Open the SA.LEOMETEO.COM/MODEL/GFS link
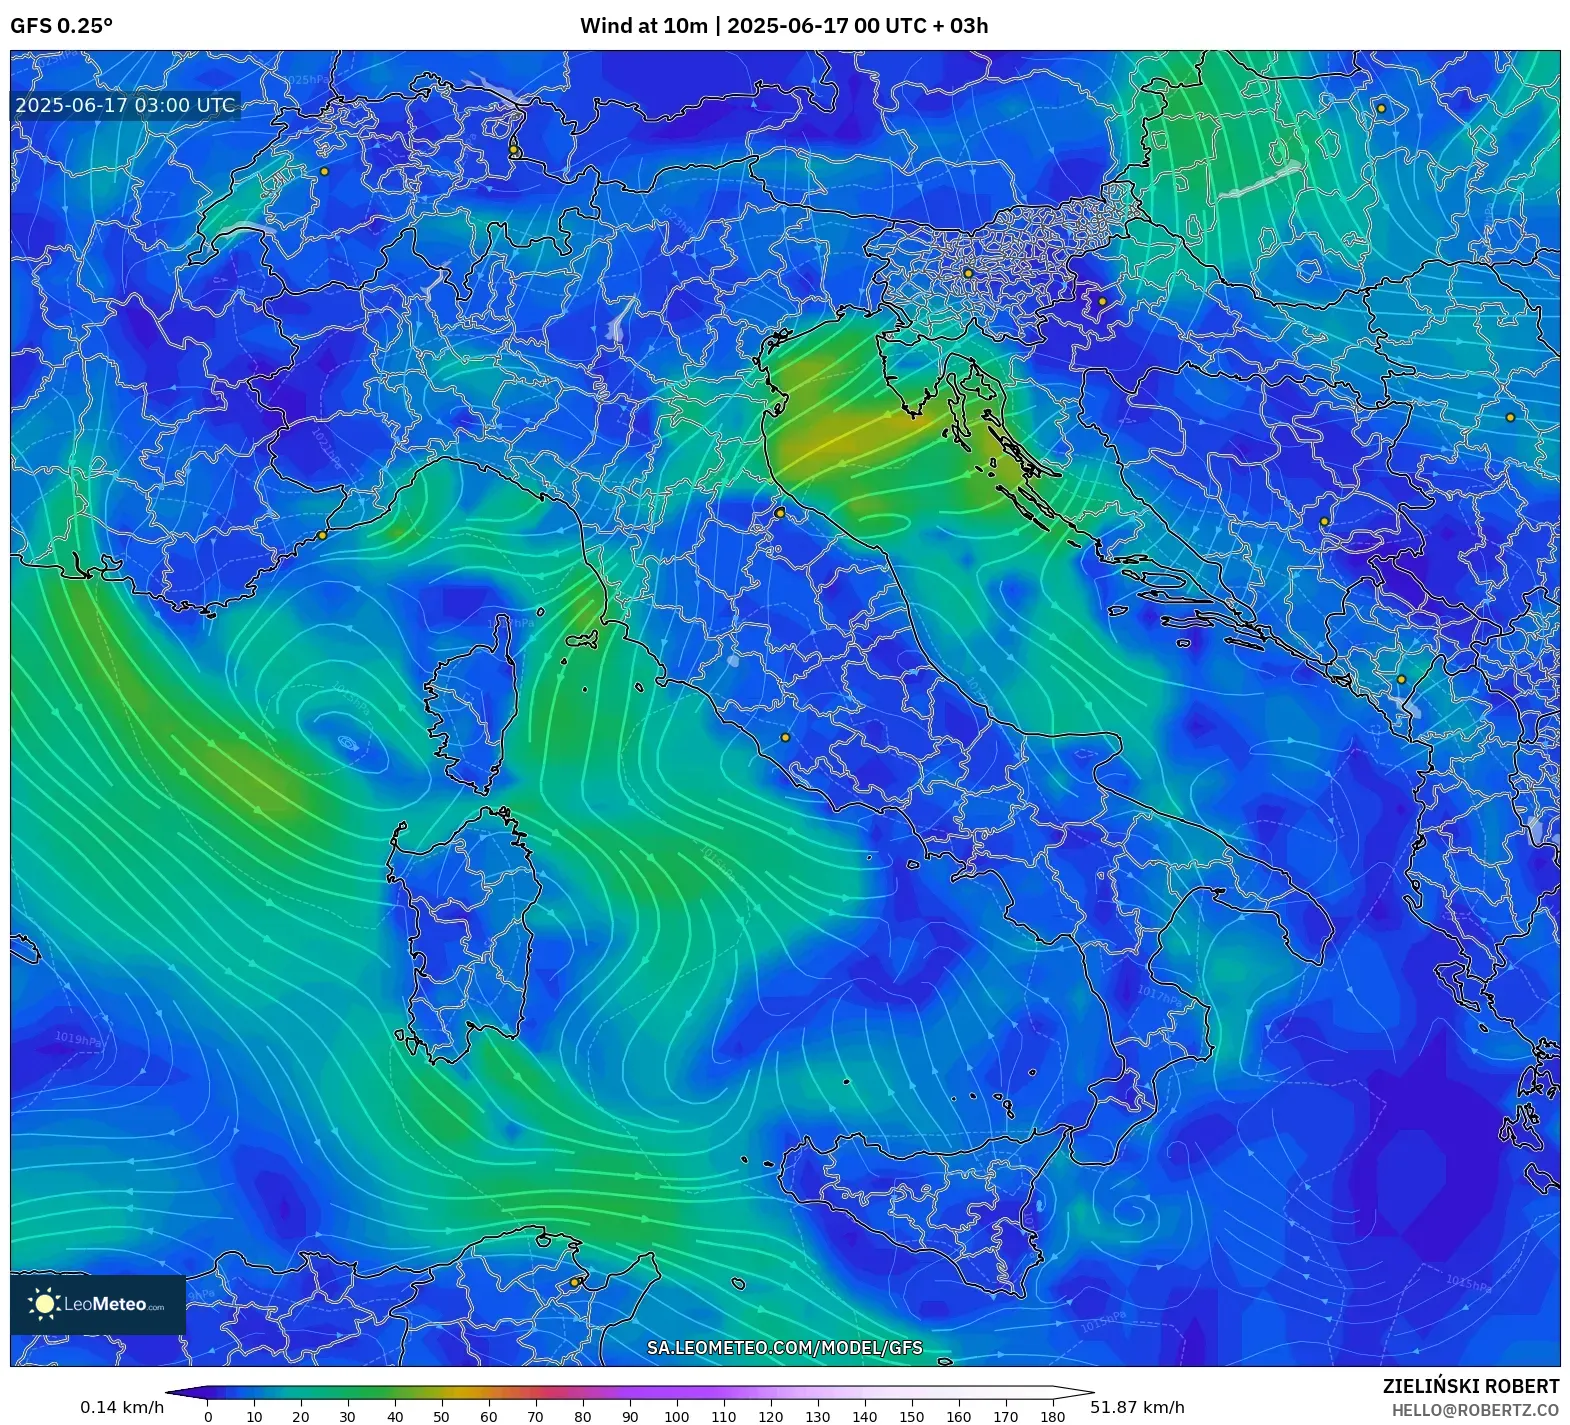 [x=785, y=1348]
